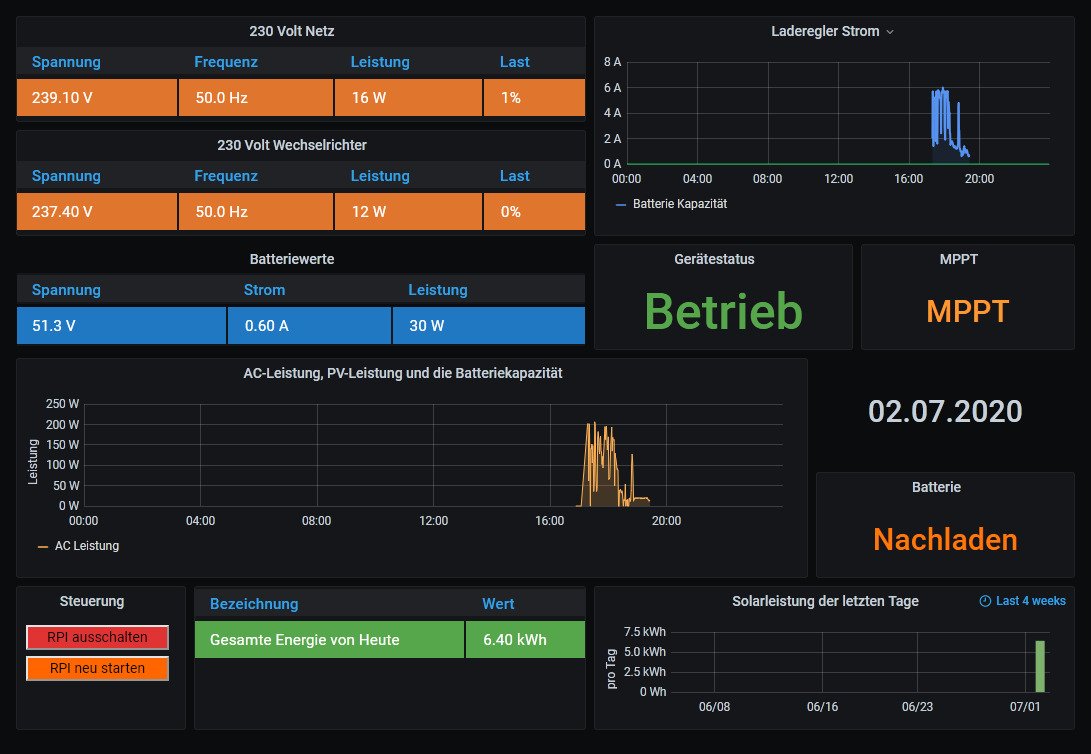The width and height of the screenshot is (1091, 754).
Task: Expand the chevron next to Laderegler Strom
Action: pos(890,32)
